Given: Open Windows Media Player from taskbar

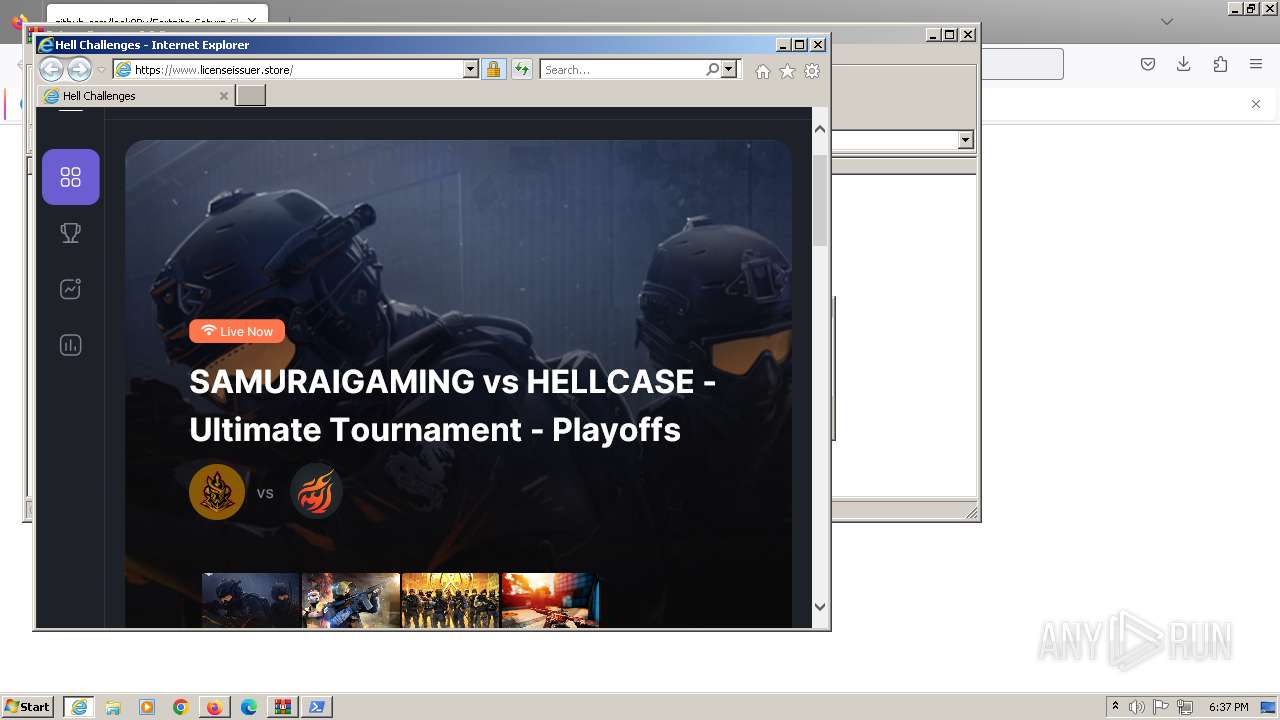Looking at the screenshot, I should coord(147,707).
